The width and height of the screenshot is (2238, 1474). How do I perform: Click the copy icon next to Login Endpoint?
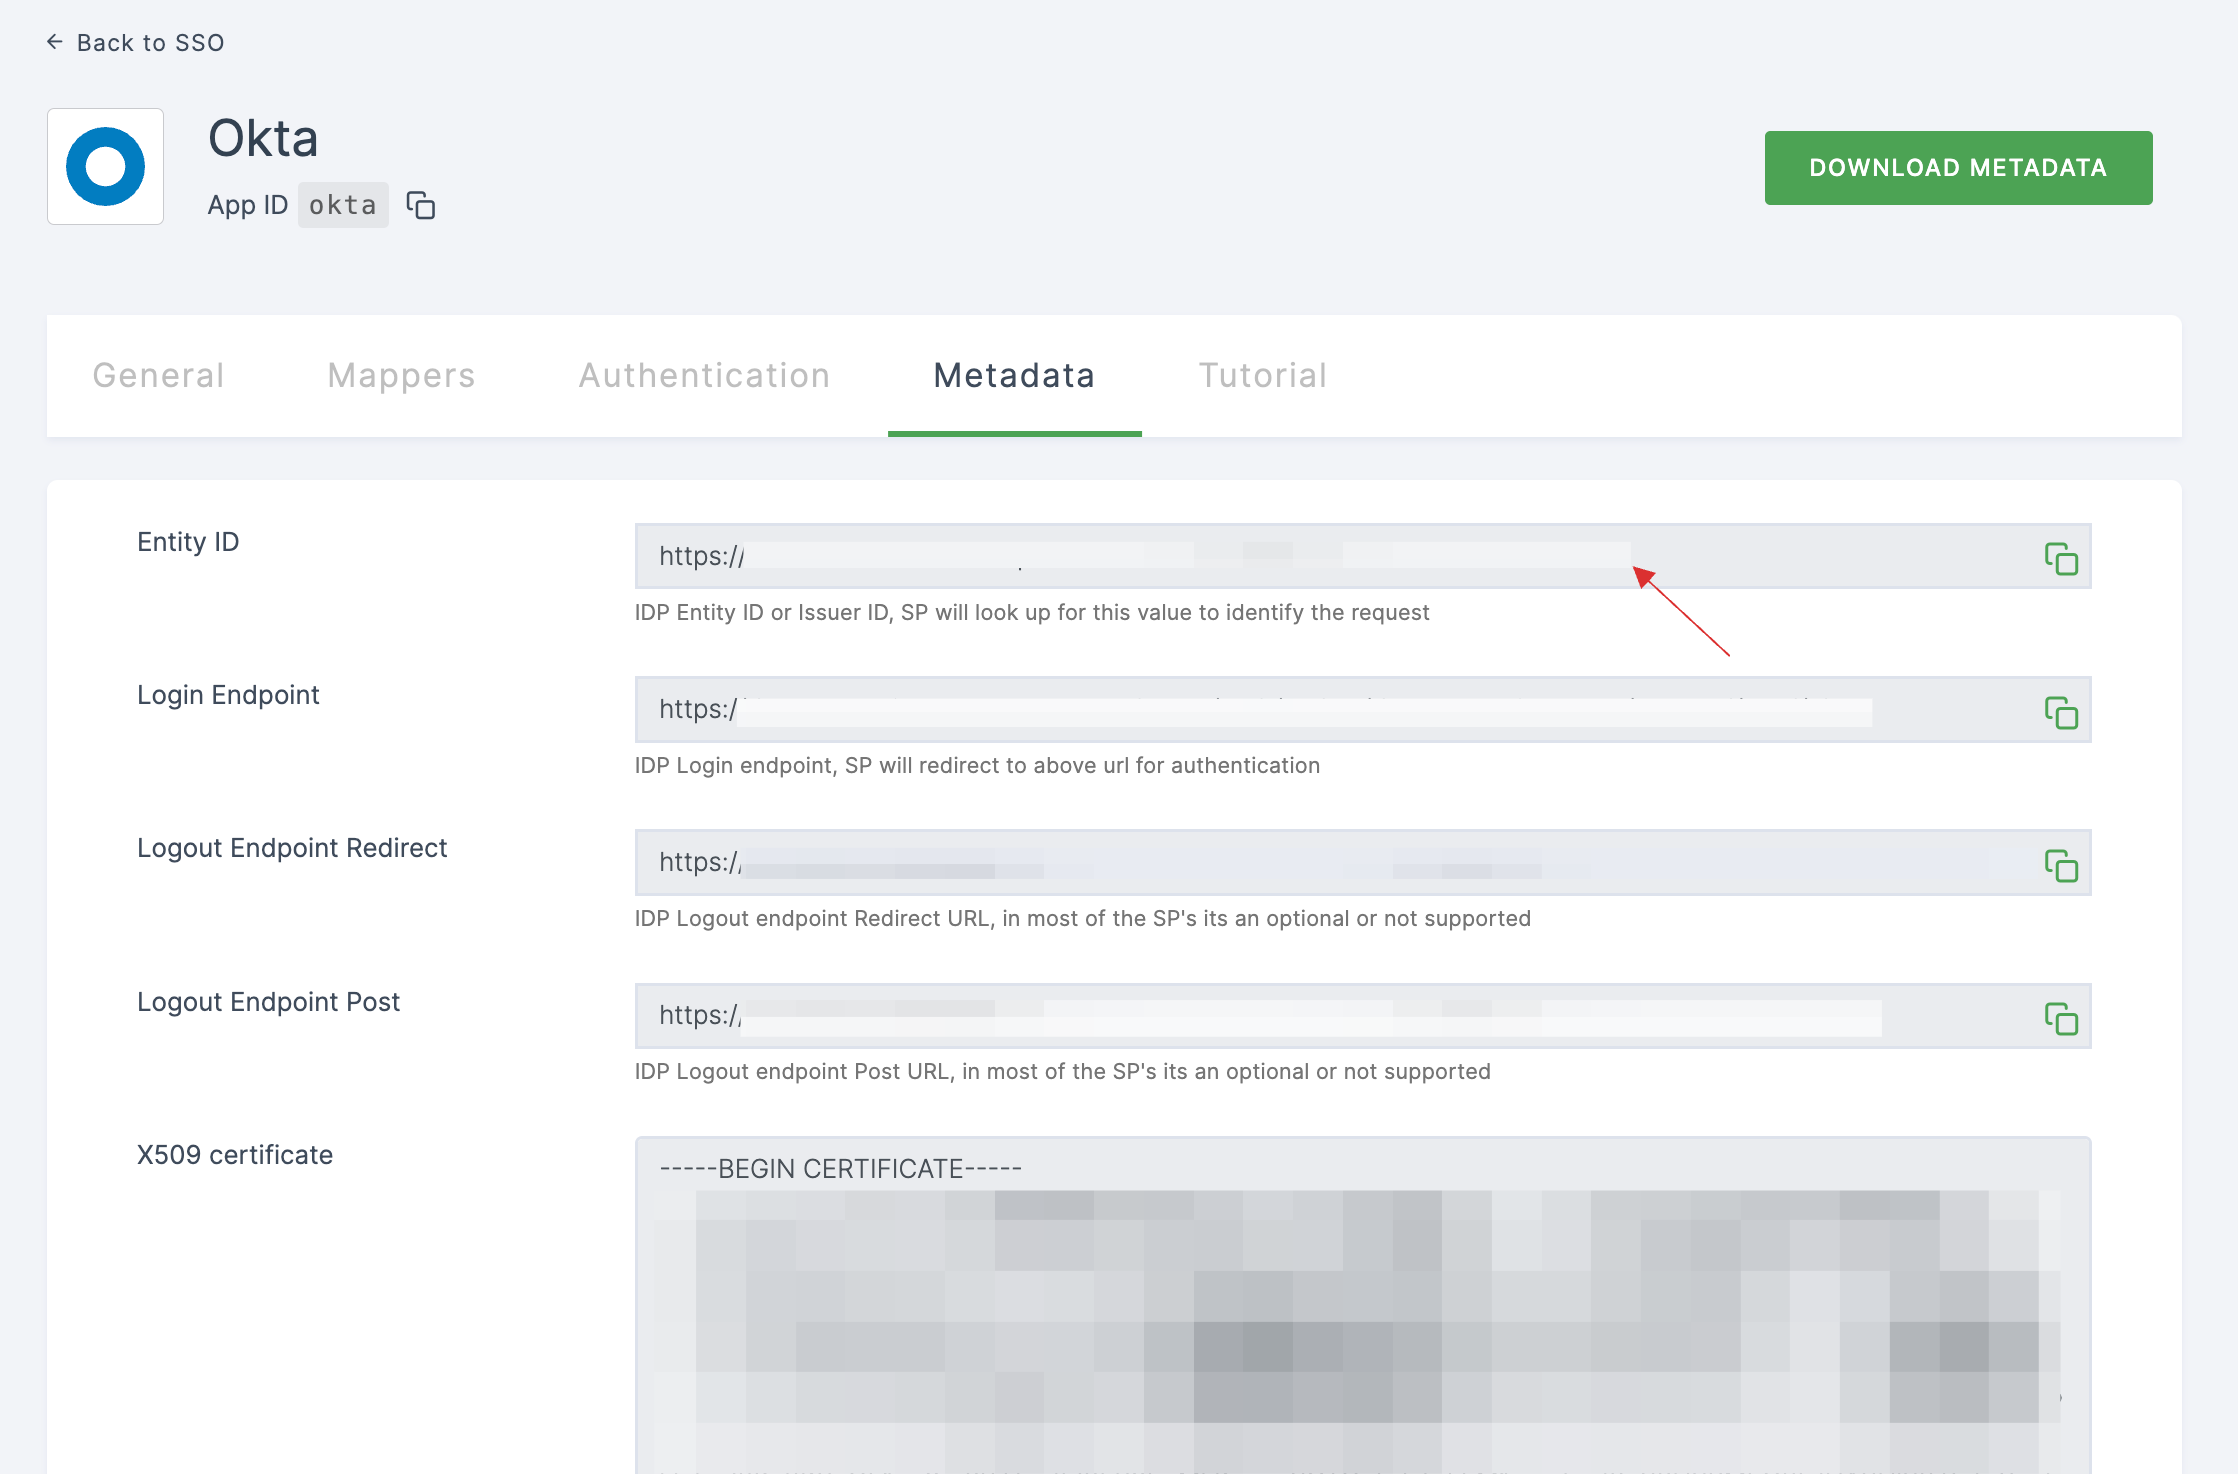tap(2062, 712)
